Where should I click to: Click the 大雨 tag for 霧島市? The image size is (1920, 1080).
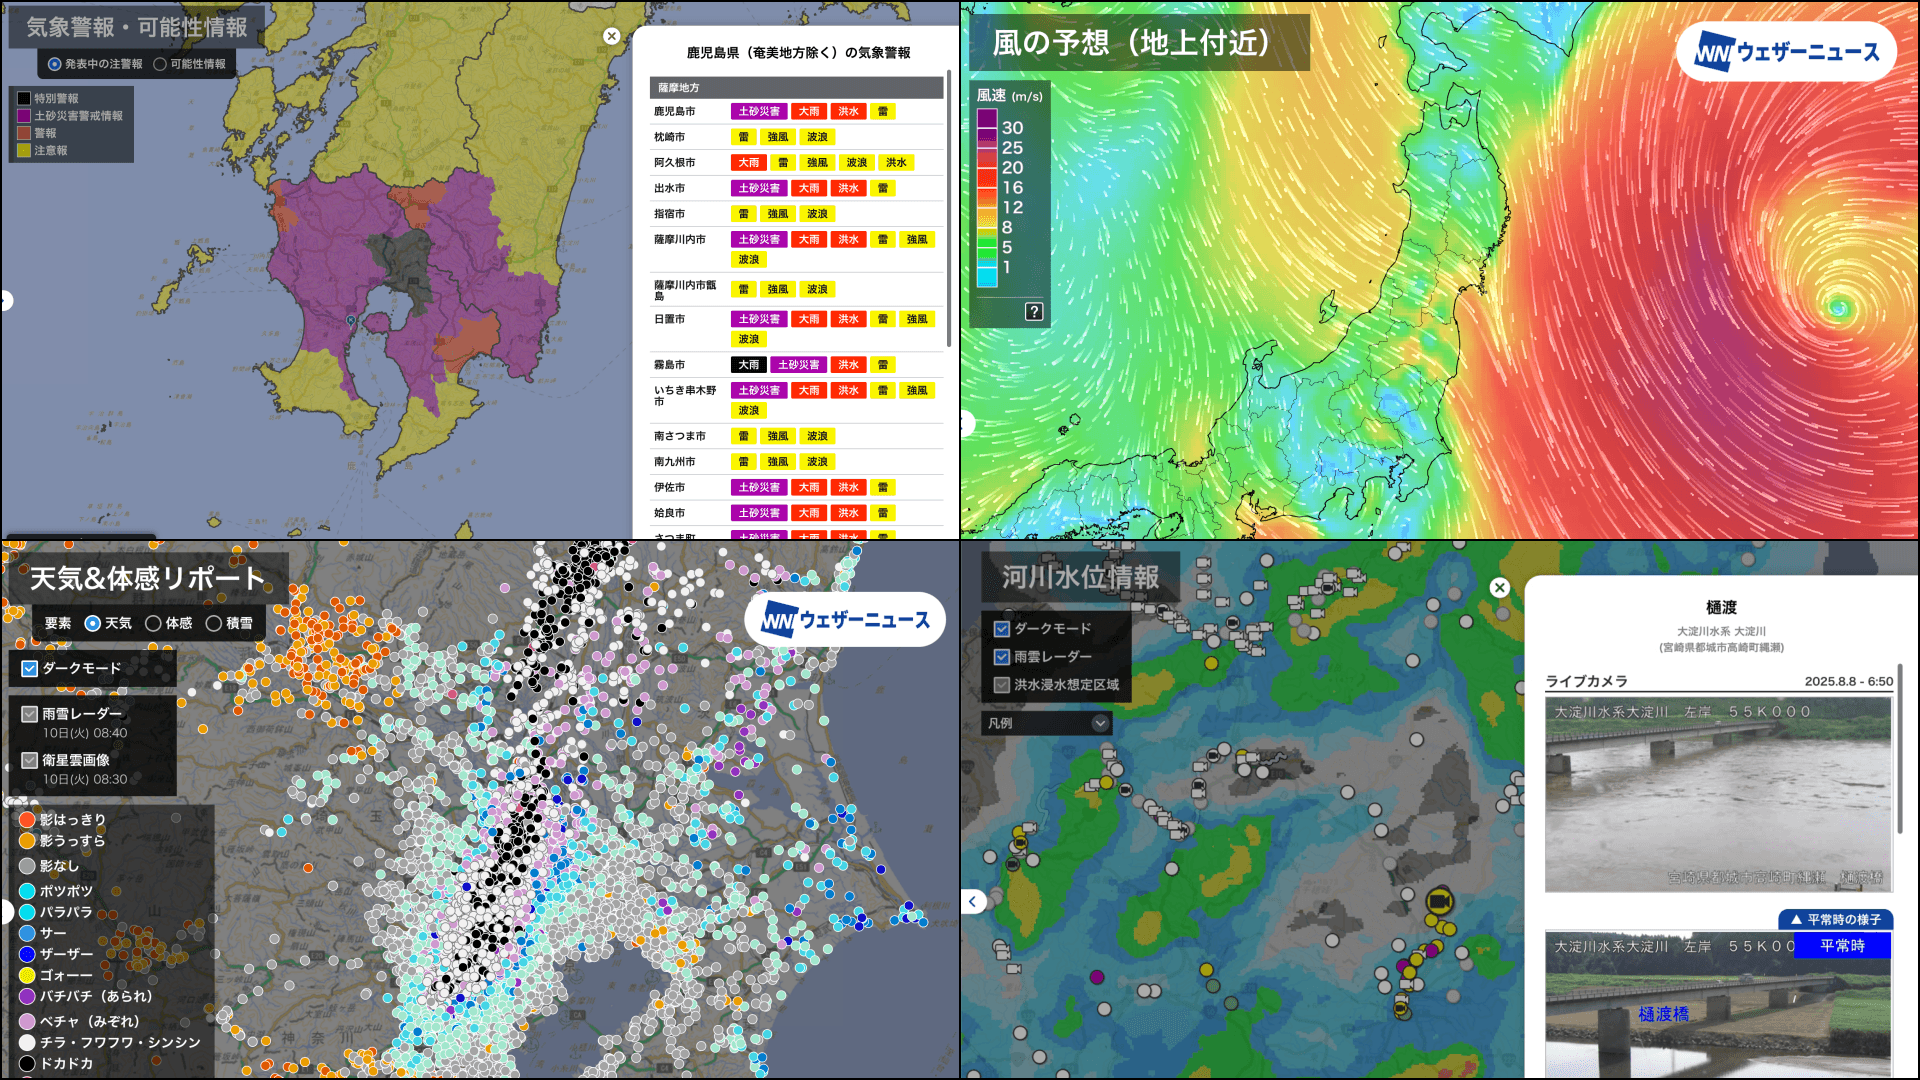point(748,365)
